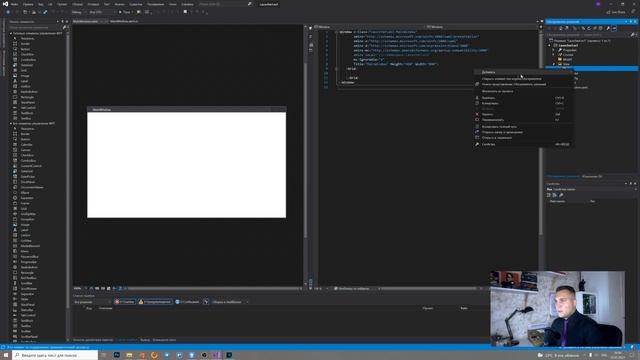Pick the GridSplitter control in toolbox
This screenshot has width=640, height=360.
[28, 213]
